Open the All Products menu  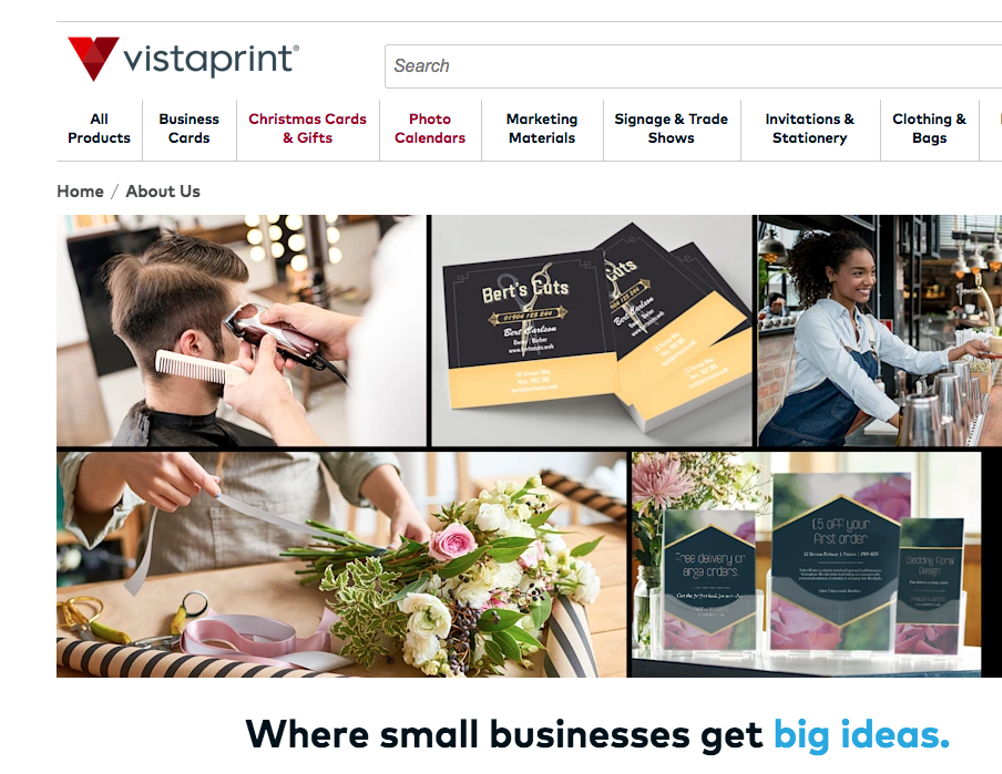[x=99, y=128]
